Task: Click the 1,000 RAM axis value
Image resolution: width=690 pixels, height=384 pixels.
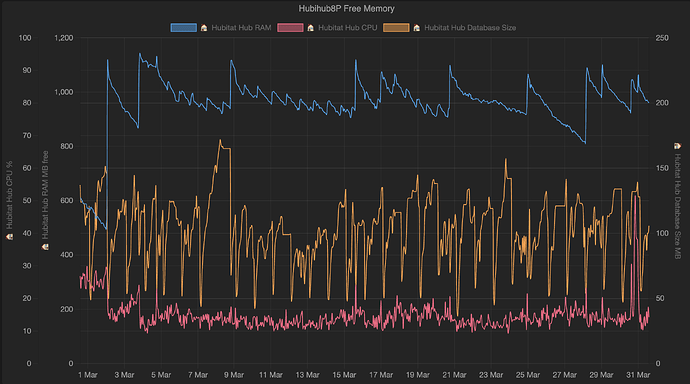Action: pos(64,92)
